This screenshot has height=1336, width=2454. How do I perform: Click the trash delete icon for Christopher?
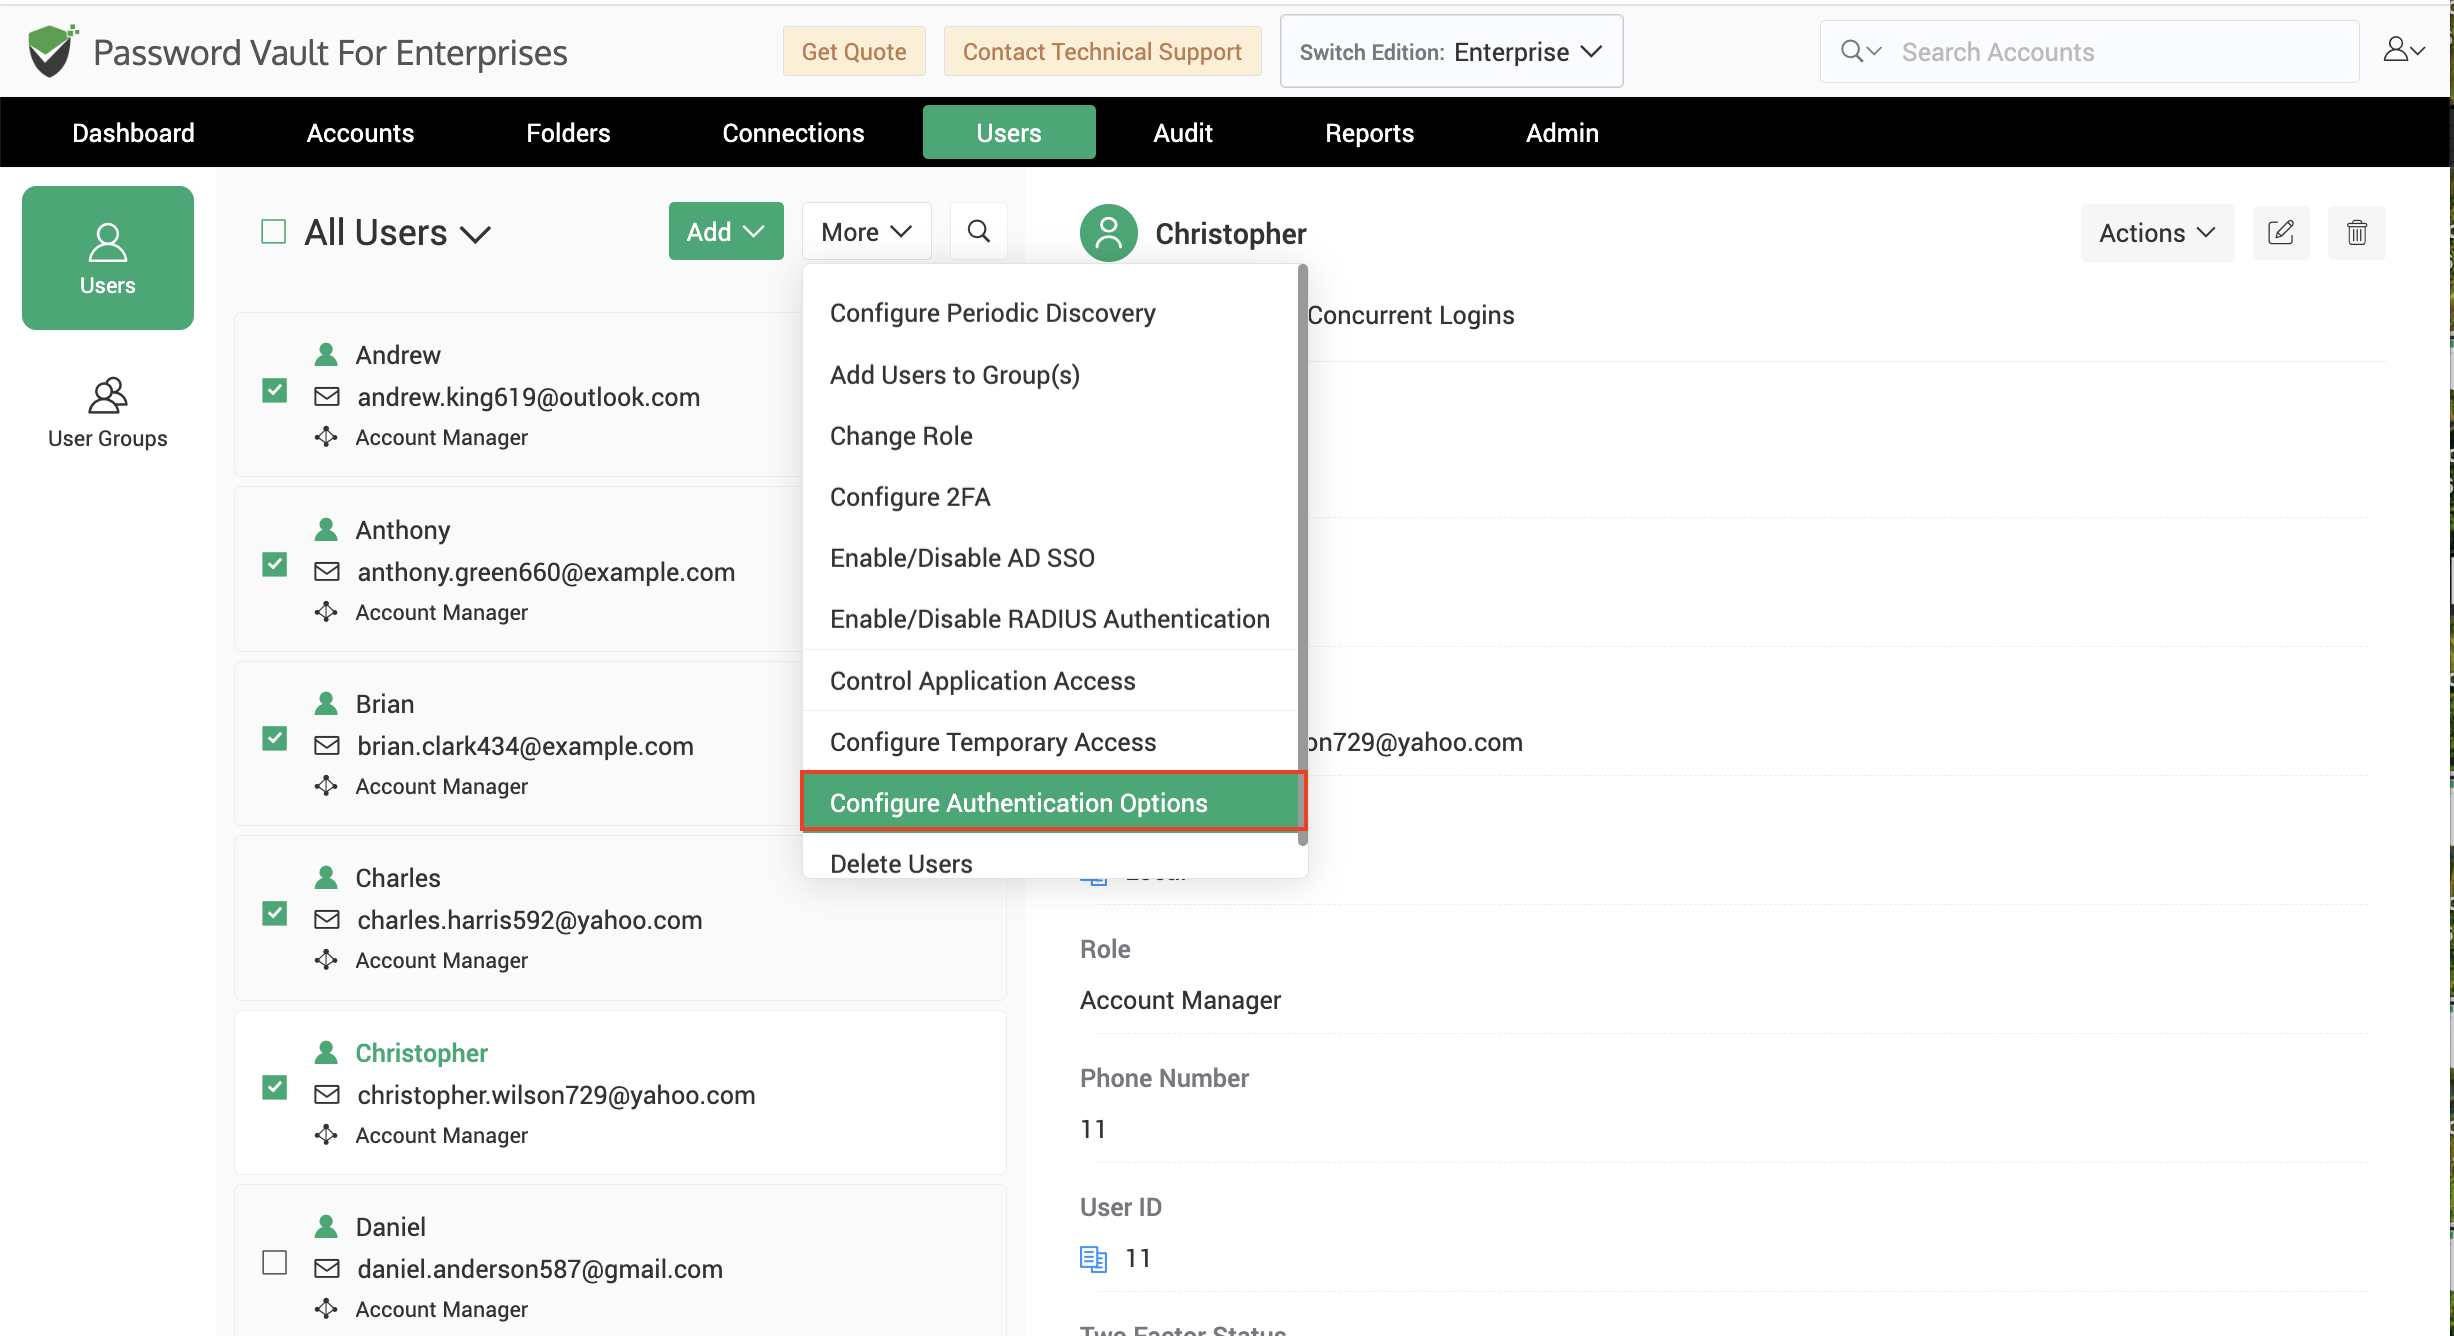[2357, 233]
